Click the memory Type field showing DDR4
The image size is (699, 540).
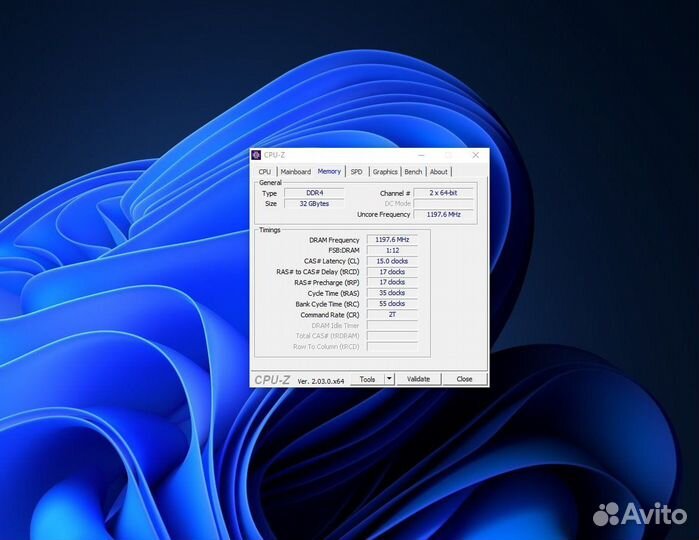tap(314, 193)
